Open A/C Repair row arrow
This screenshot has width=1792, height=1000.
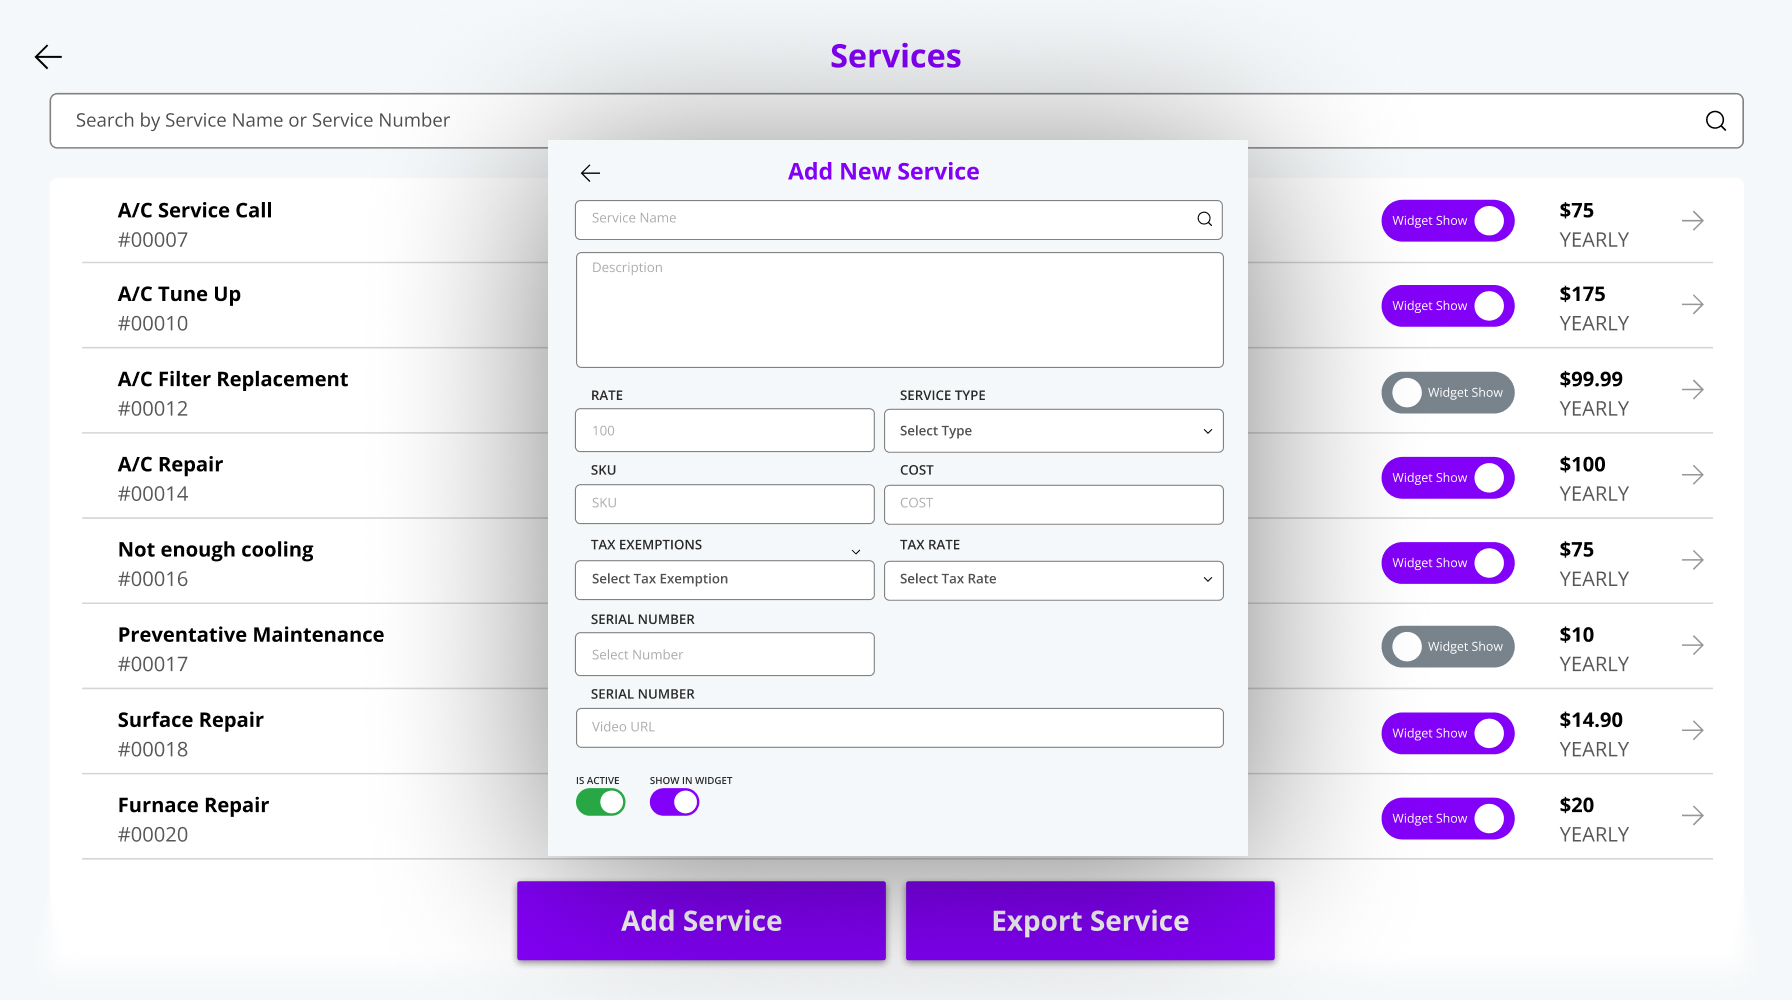coord(1692,475)
